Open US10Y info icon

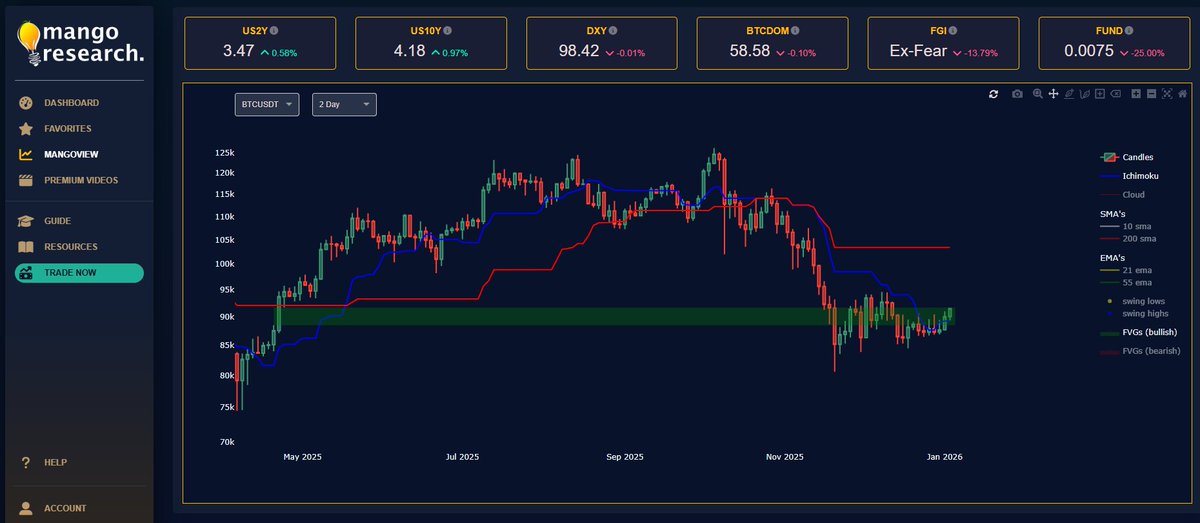(449, 31)
